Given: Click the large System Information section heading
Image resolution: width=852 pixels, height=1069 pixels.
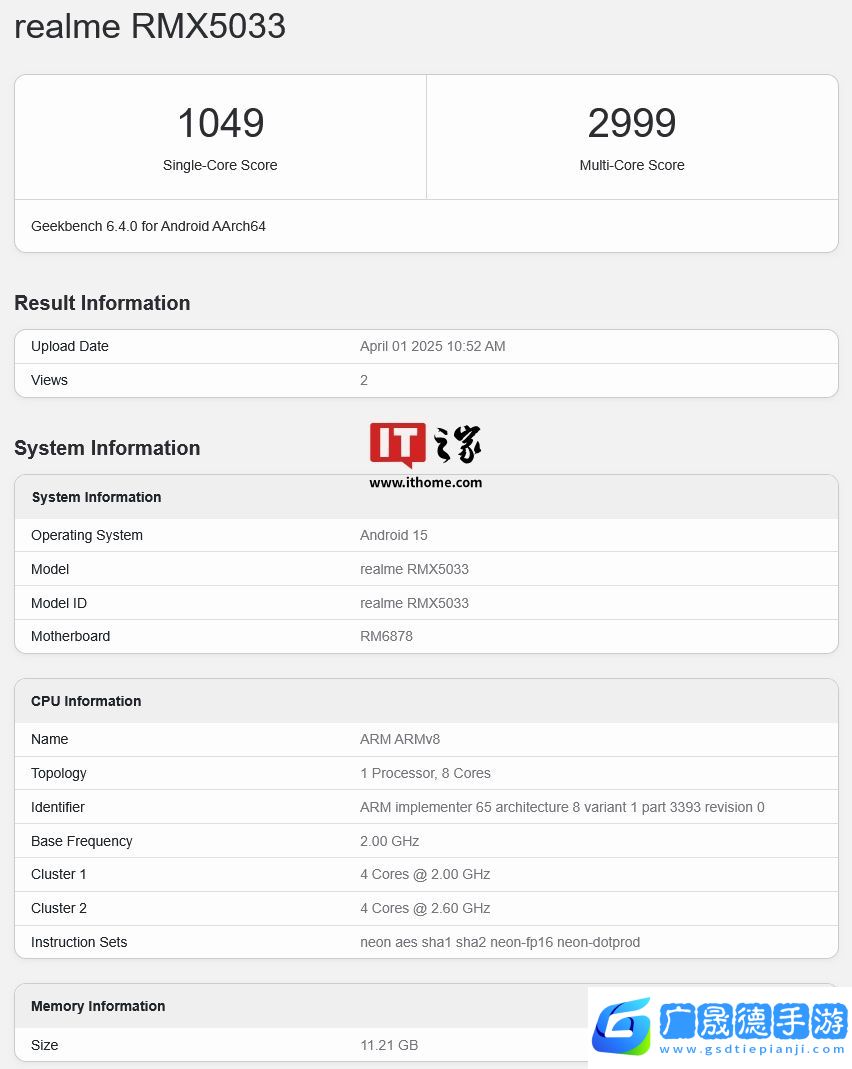Looking at the screenshot, I should [107, 448].
